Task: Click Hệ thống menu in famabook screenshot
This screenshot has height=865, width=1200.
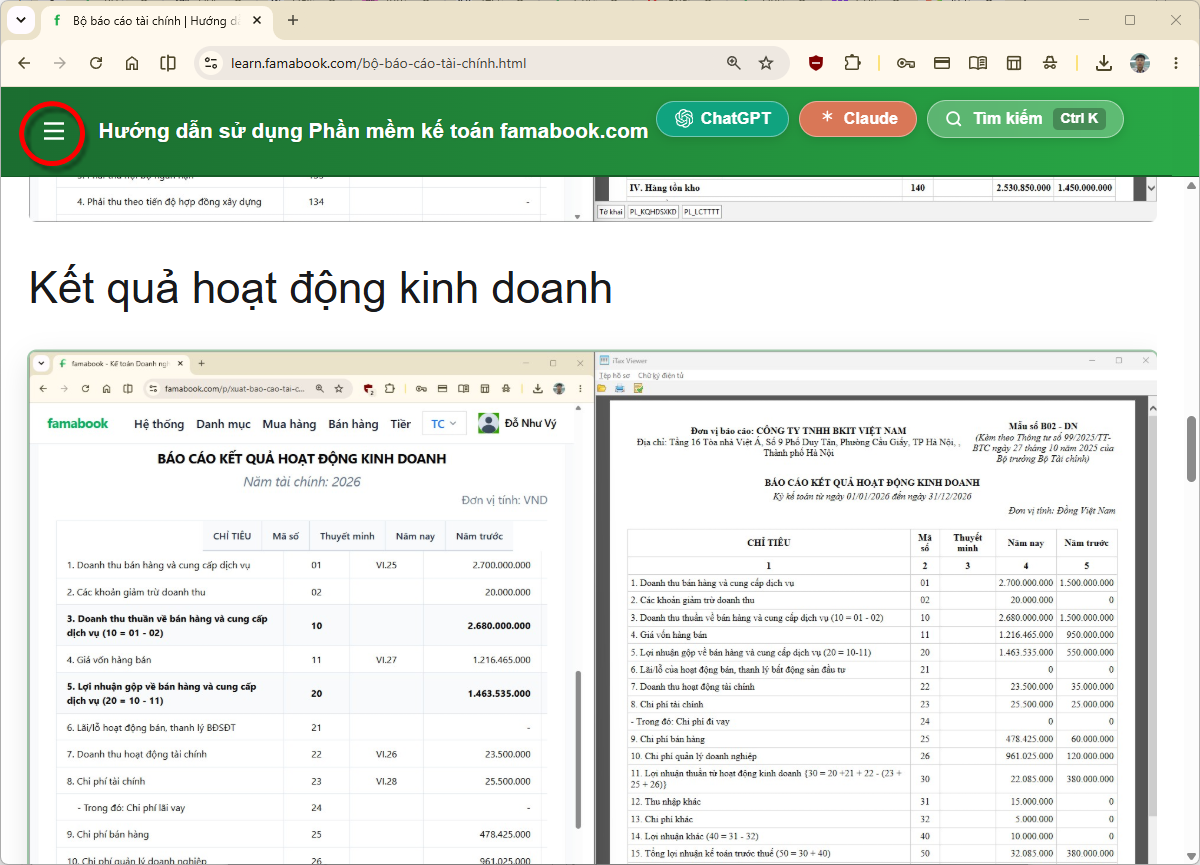Action: (159, 424)
